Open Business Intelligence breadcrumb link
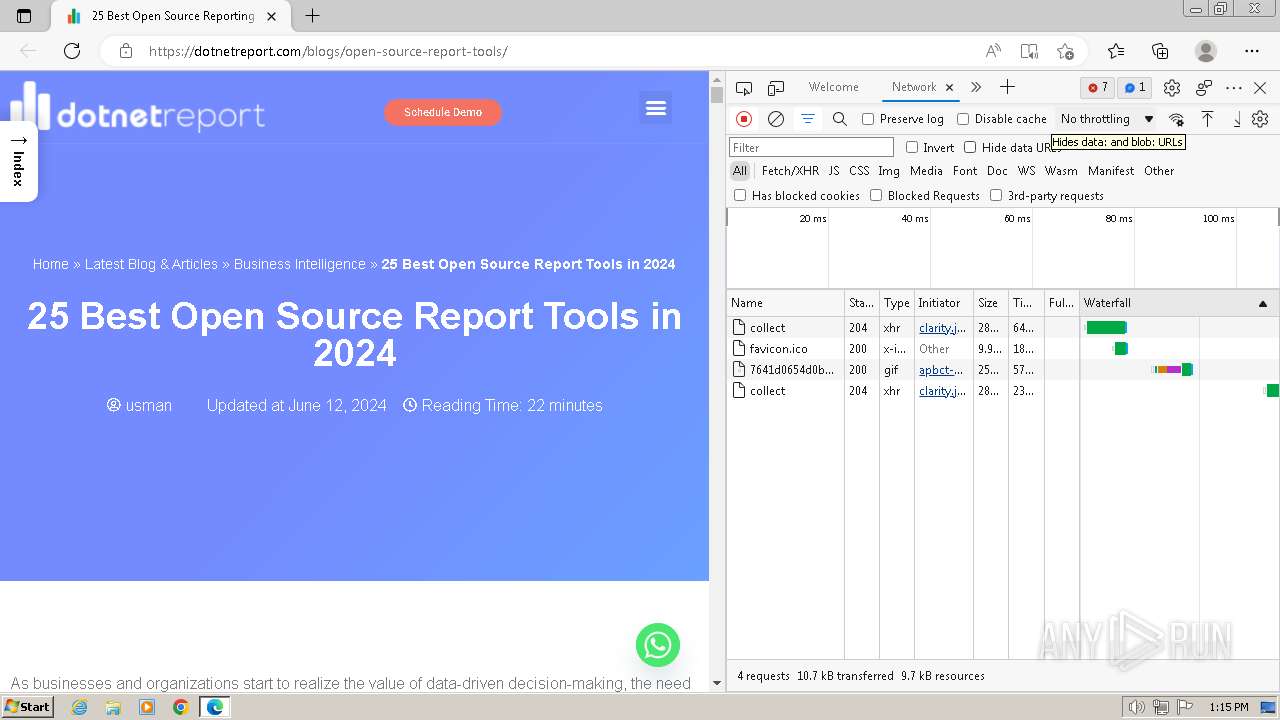 click(300, 264)
